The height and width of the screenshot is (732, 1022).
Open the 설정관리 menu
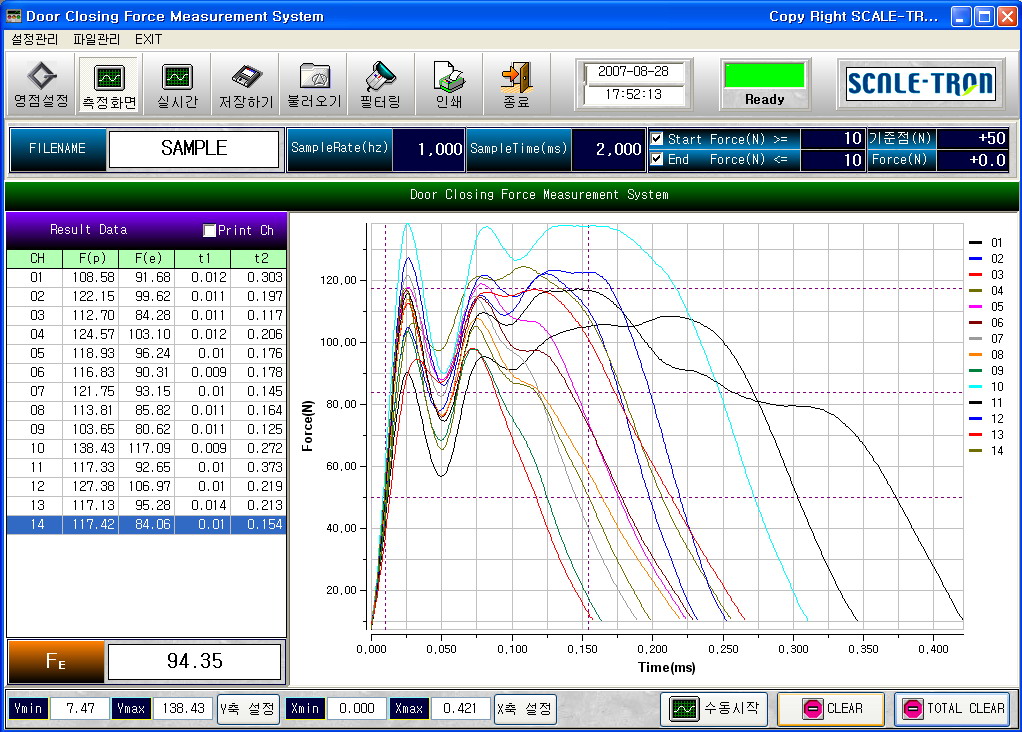coord(35,39)
